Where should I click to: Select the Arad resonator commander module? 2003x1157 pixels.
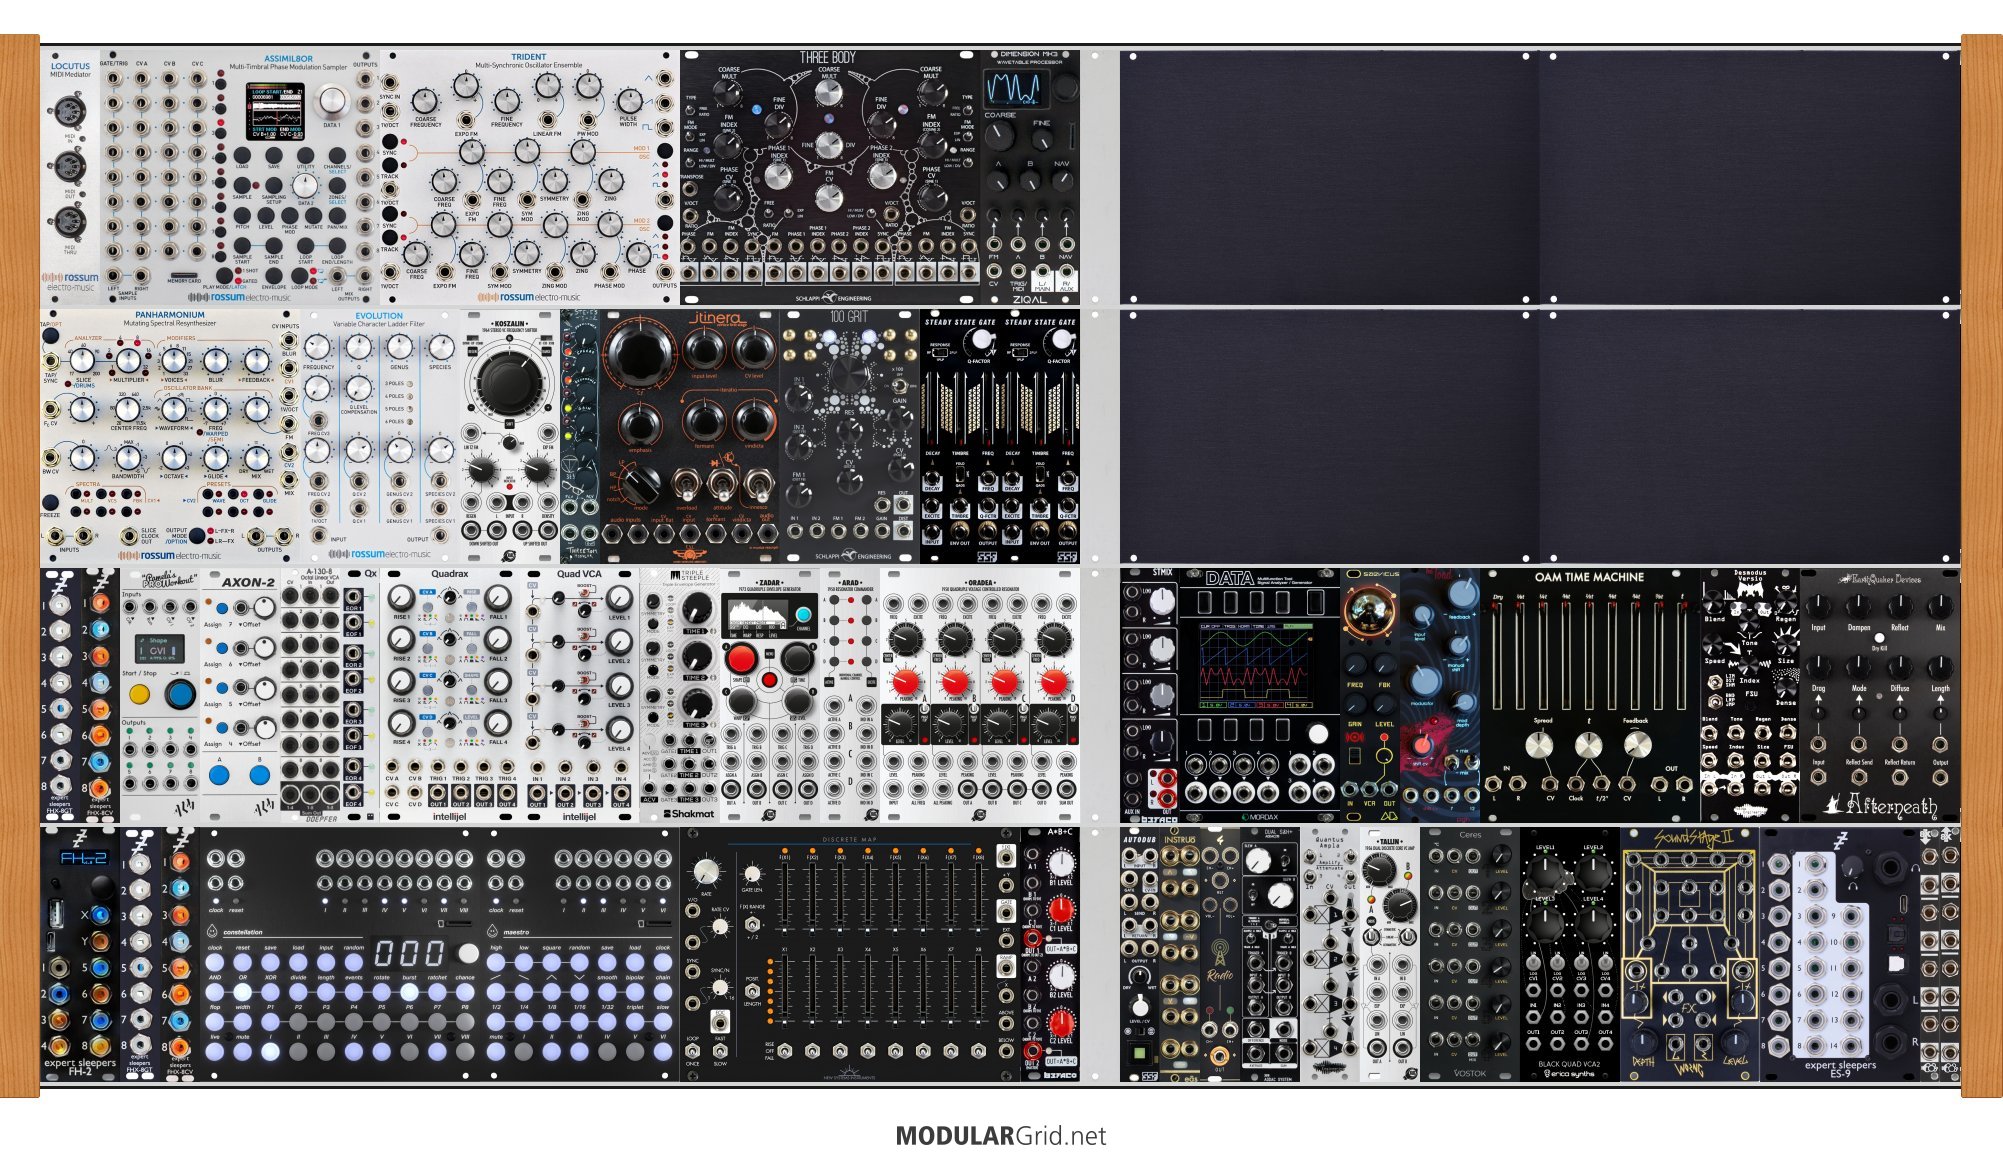pyautogui.click(x=850, y=695)
